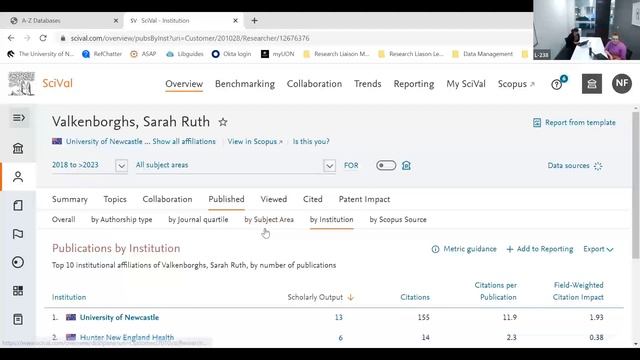Open the Libguides bookmark
Screen dimensions: 640x360
pyautogui.click(x=184, y=54)
